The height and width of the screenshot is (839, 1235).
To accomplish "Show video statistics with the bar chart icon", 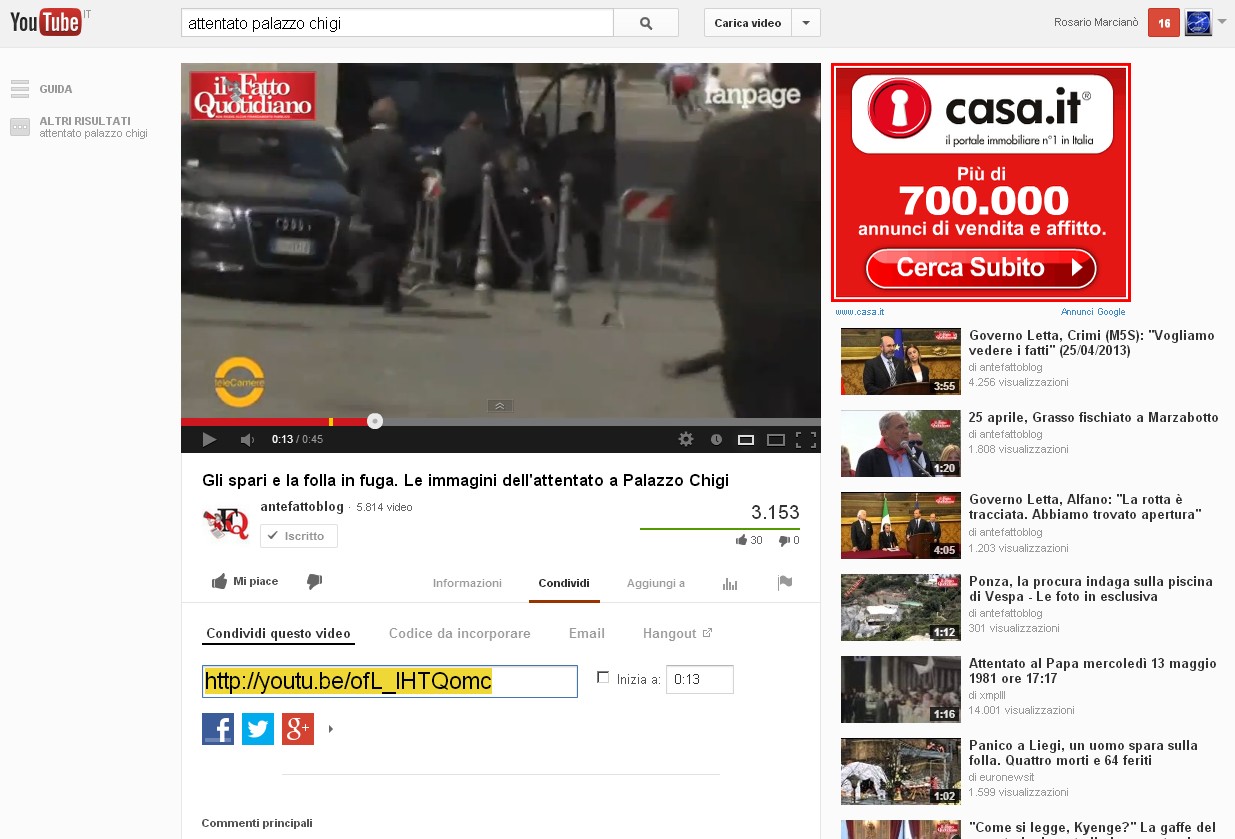I will 730,584.
